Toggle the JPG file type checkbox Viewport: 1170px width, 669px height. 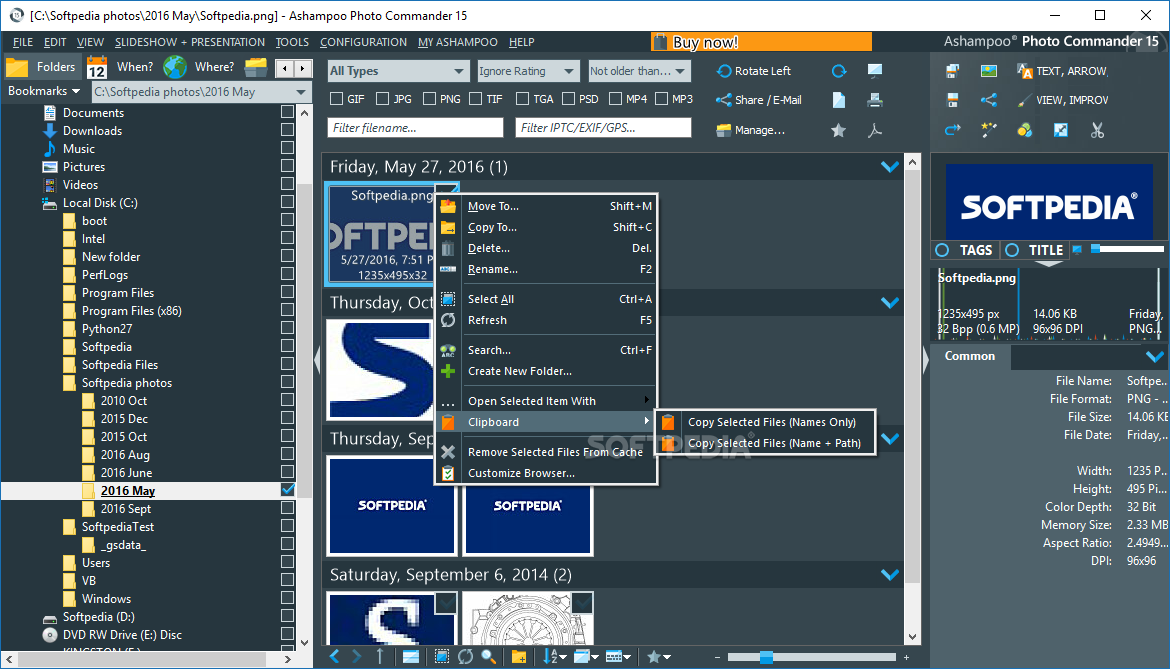pyautogui.click(x=383, y=99)
